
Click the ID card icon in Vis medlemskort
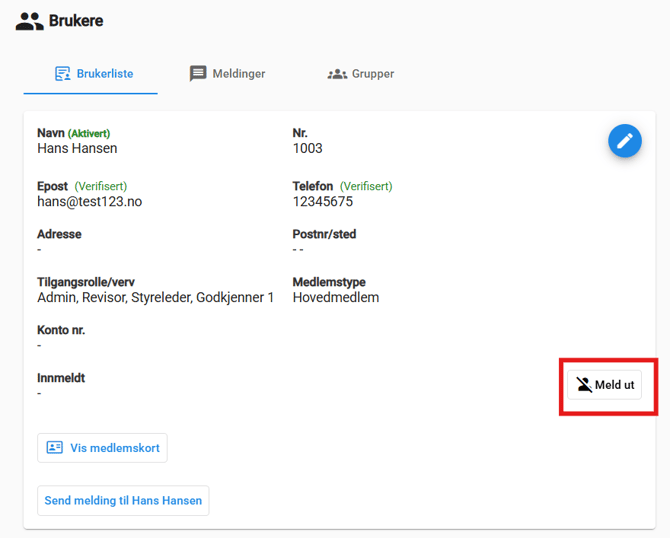55,448
